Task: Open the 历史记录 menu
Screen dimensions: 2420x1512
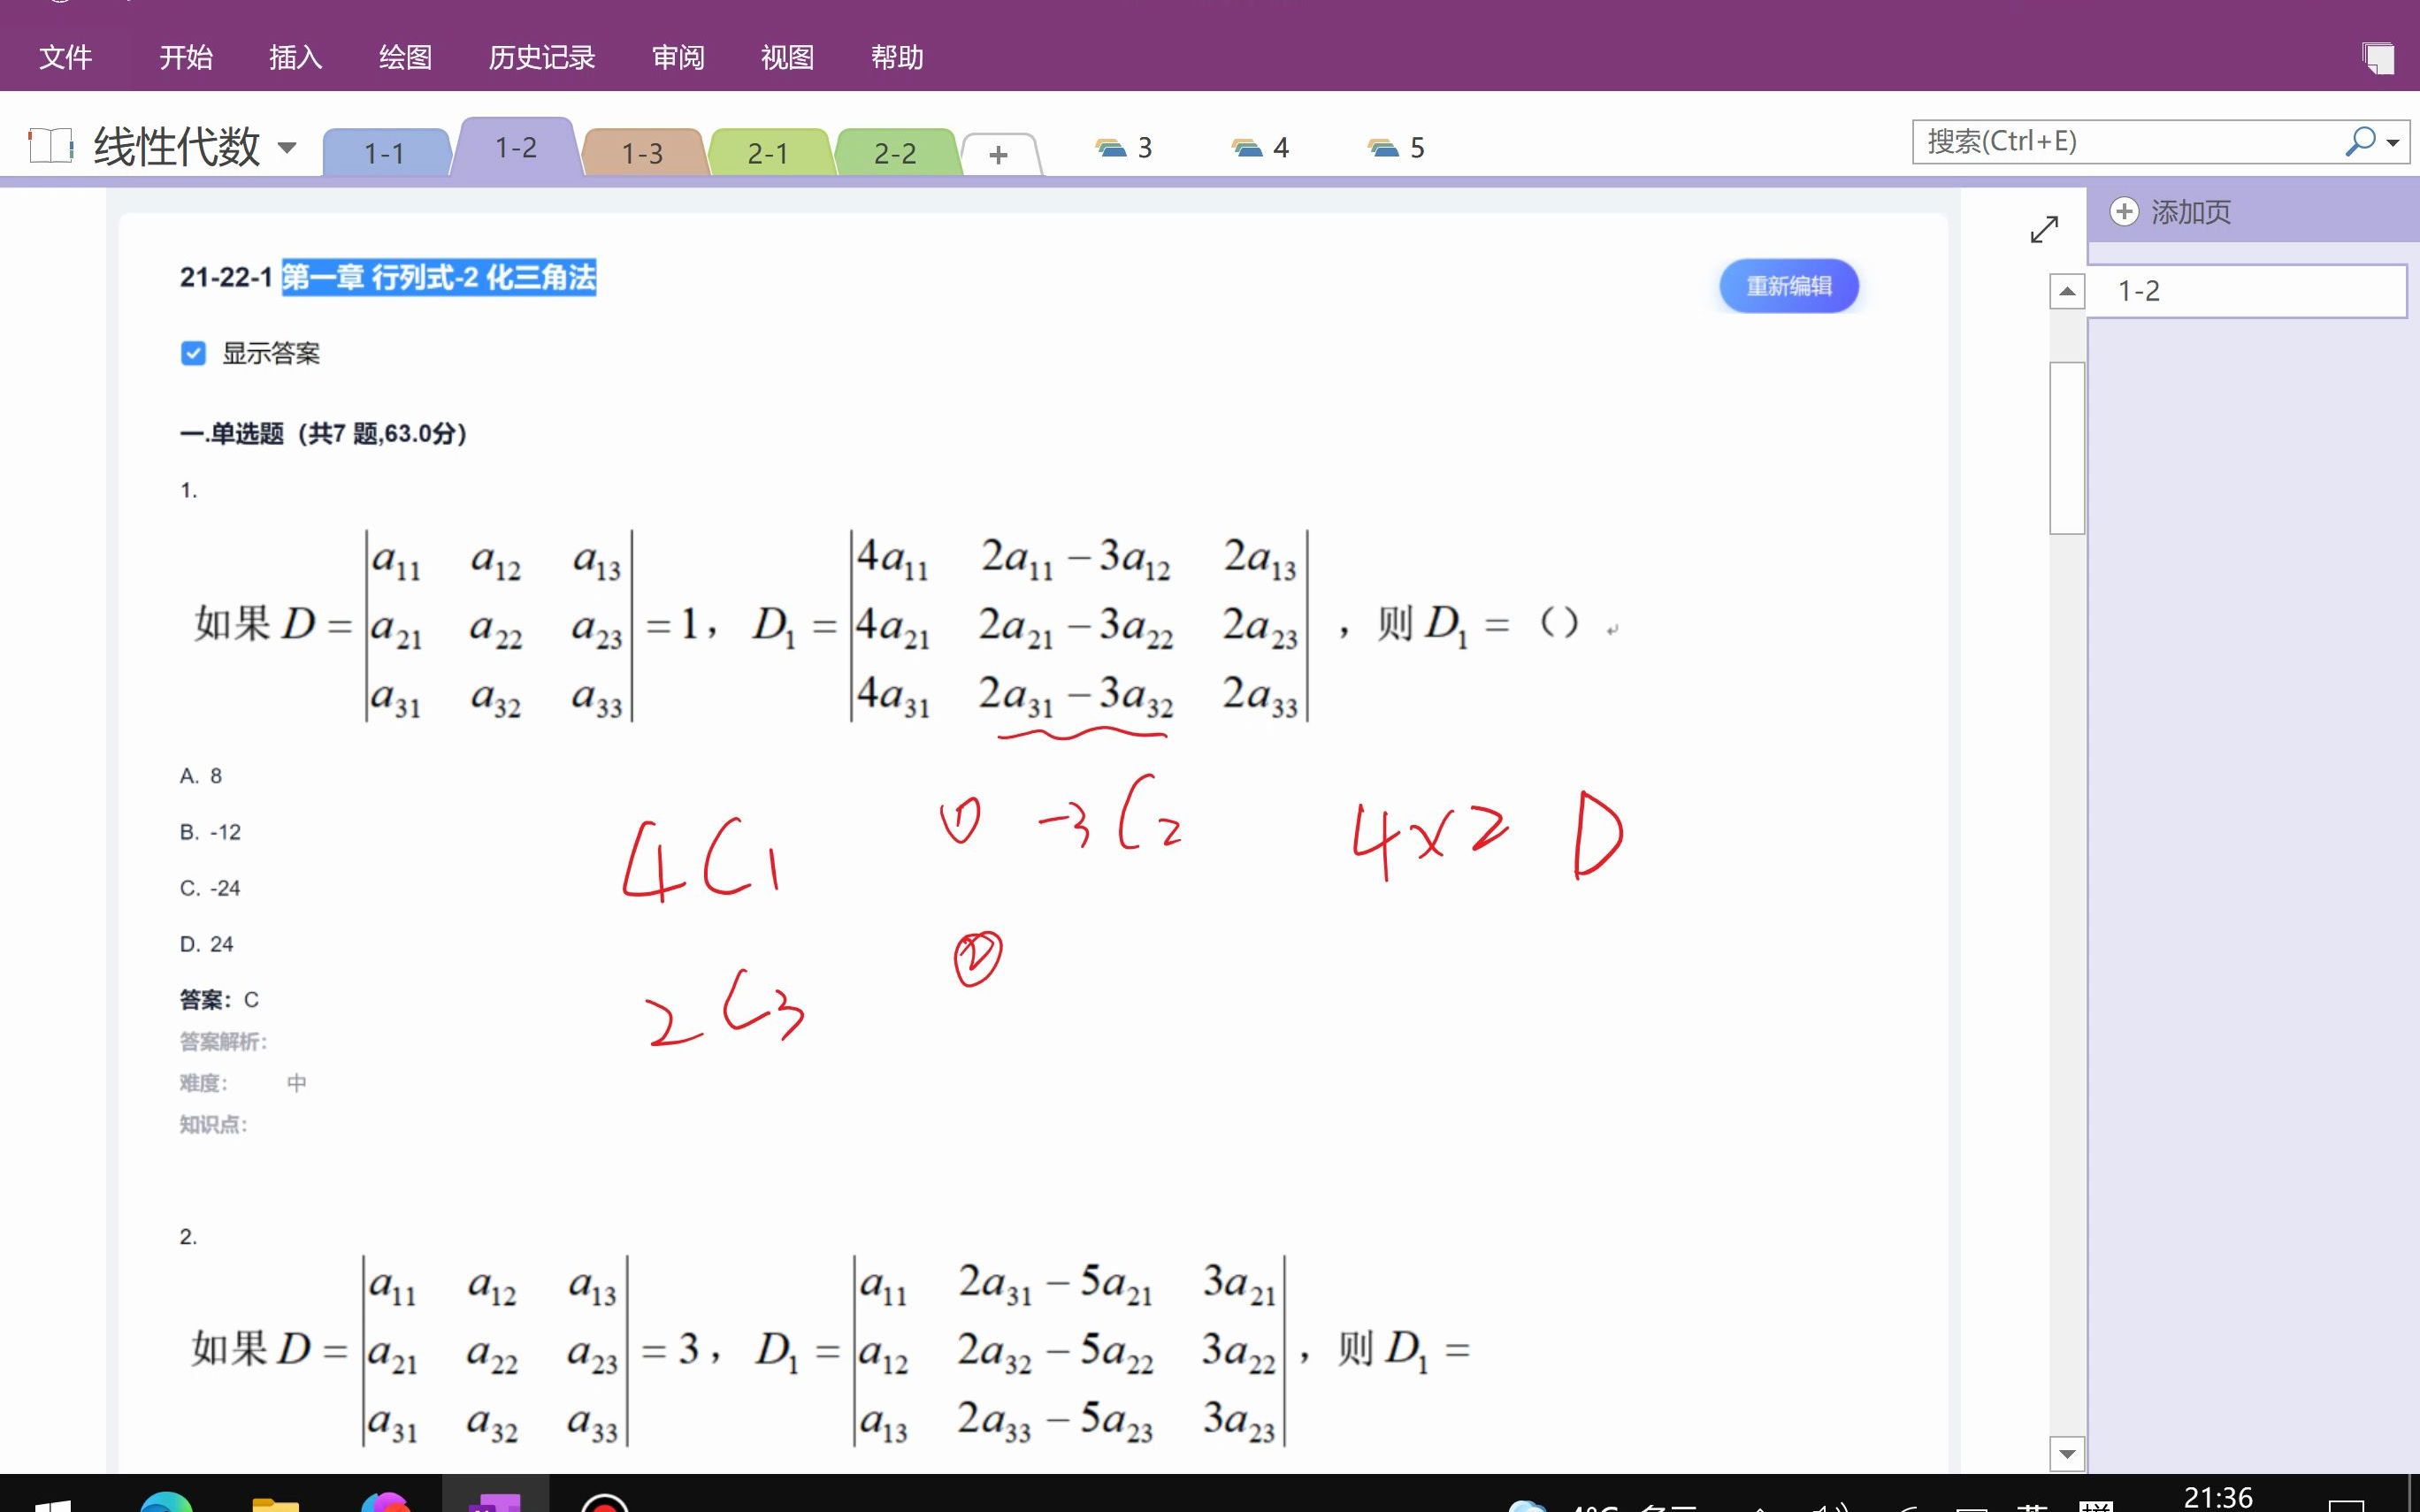Action: (541, 57)
